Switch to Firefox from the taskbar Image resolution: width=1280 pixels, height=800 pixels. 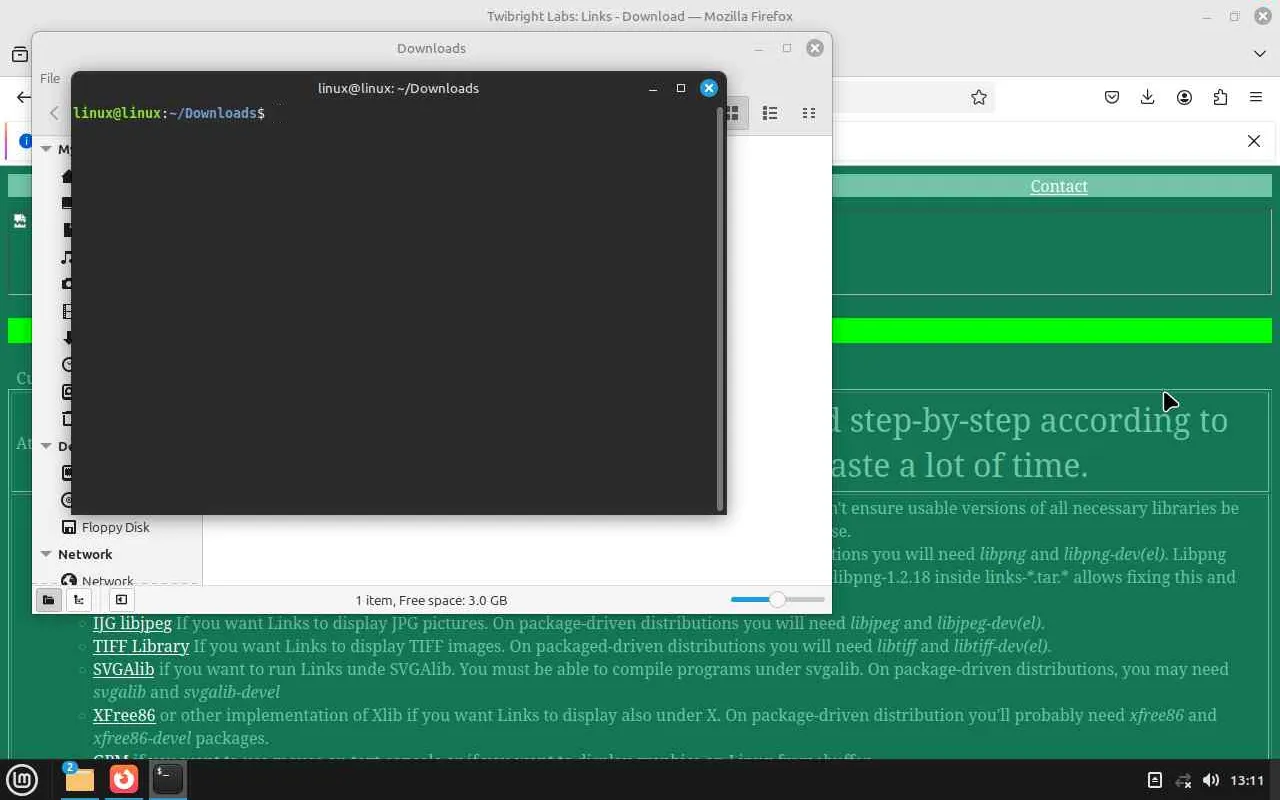[x=124, y=780]
